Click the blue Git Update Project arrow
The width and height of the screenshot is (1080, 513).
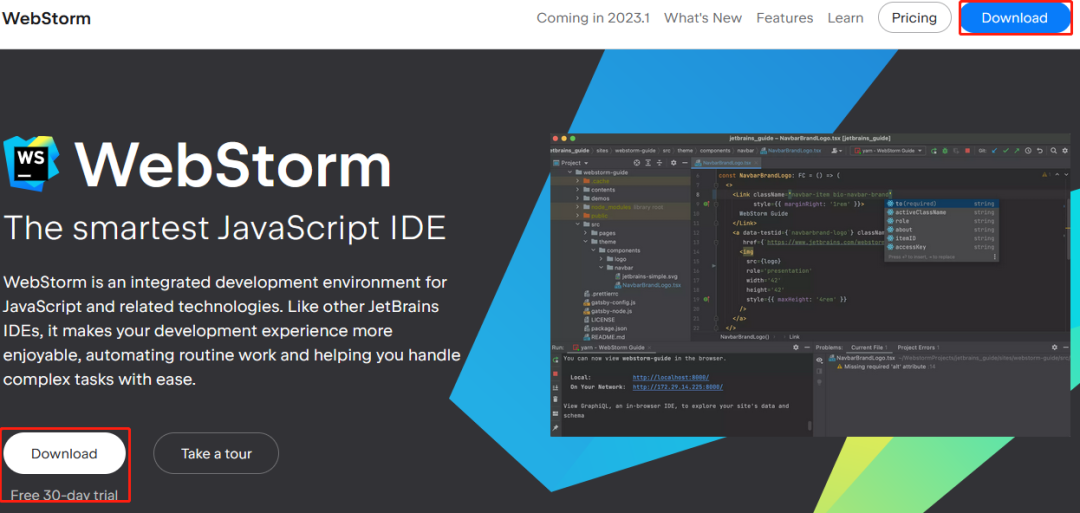point(994,151)
